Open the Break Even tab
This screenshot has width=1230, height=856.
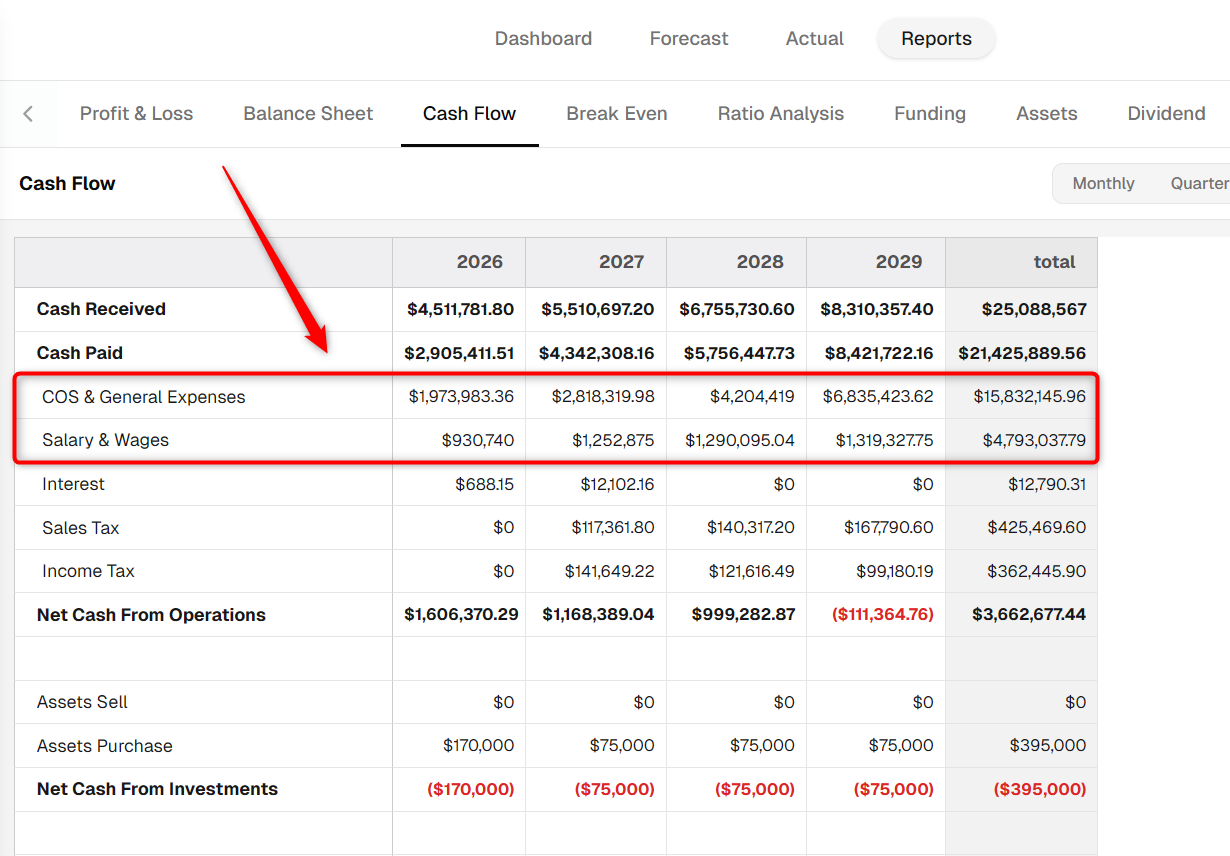pos(617,114)
